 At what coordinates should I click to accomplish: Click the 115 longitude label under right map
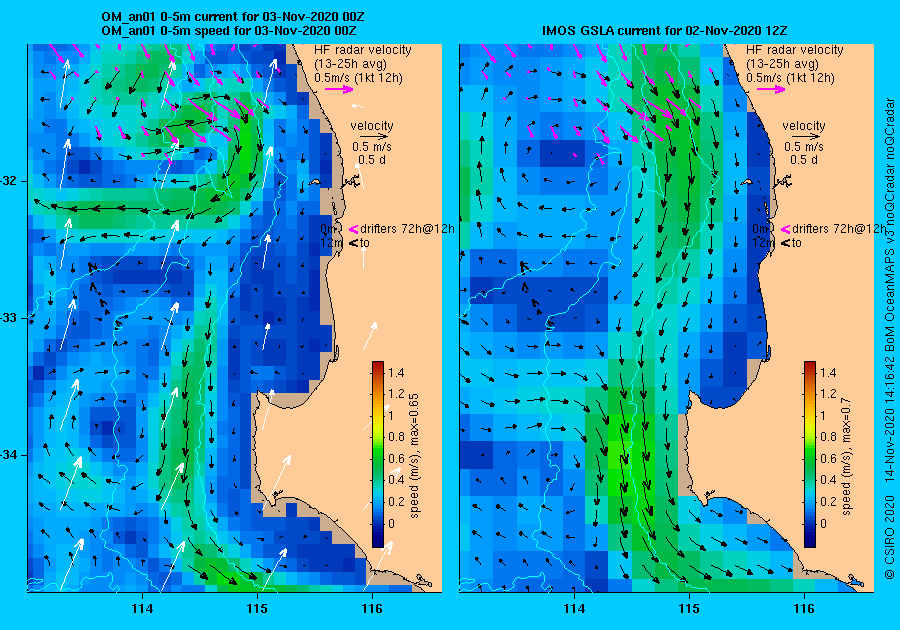click(689, 609)
